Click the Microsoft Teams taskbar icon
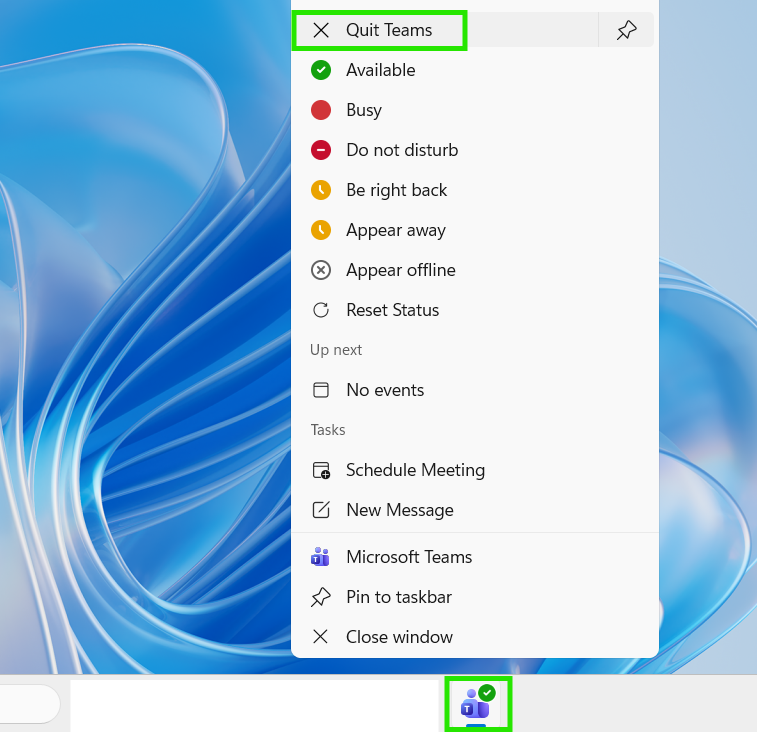The height and width of the screenshot is (732, 757). tap(477, 704)
